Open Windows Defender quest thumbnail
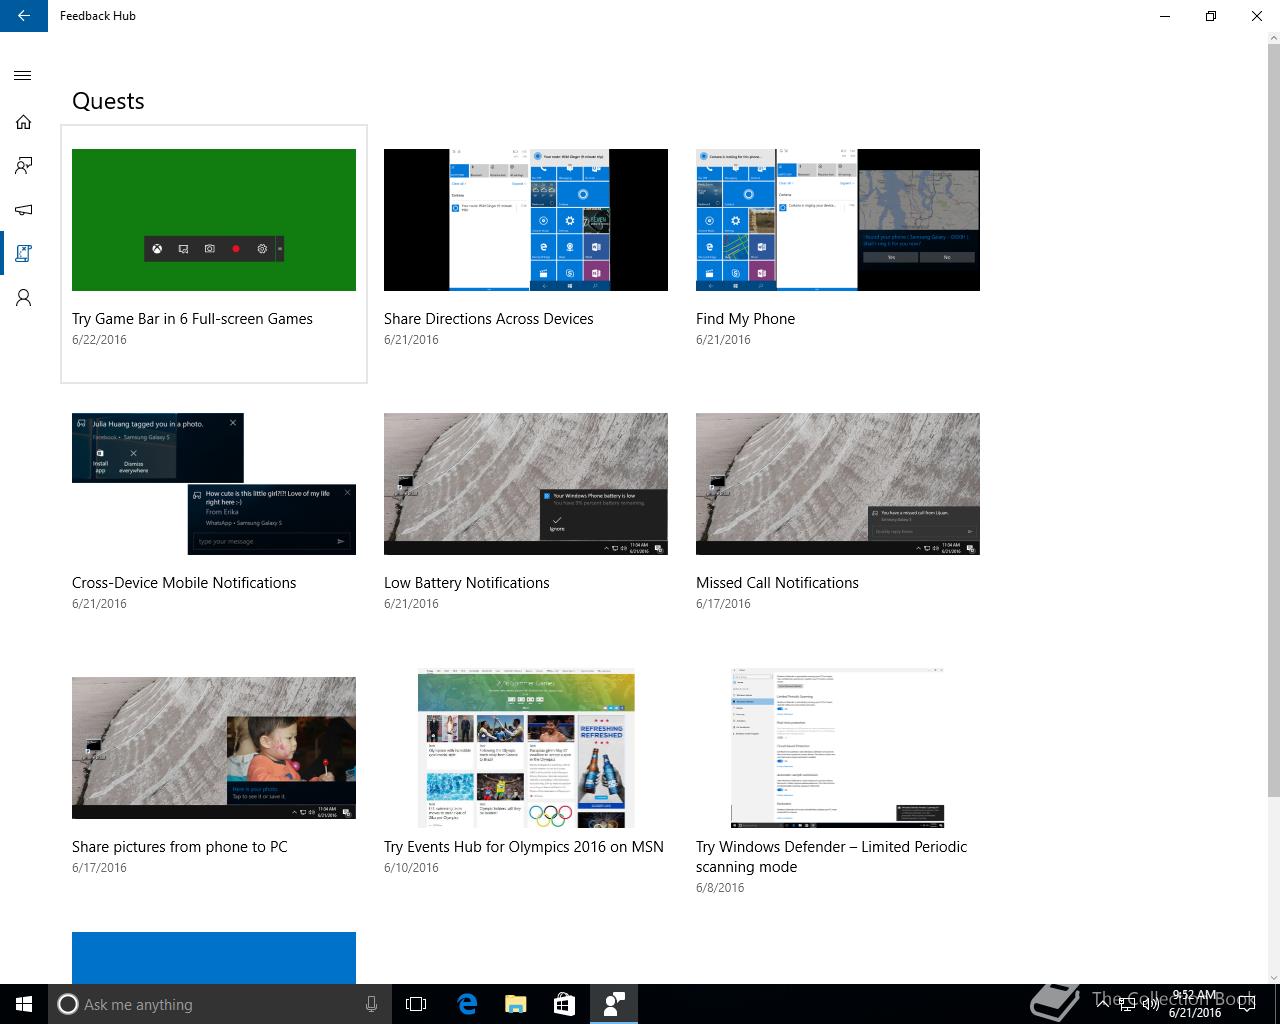The height and width of the screenshot is (1024, 1280). [x=838, y=748]
